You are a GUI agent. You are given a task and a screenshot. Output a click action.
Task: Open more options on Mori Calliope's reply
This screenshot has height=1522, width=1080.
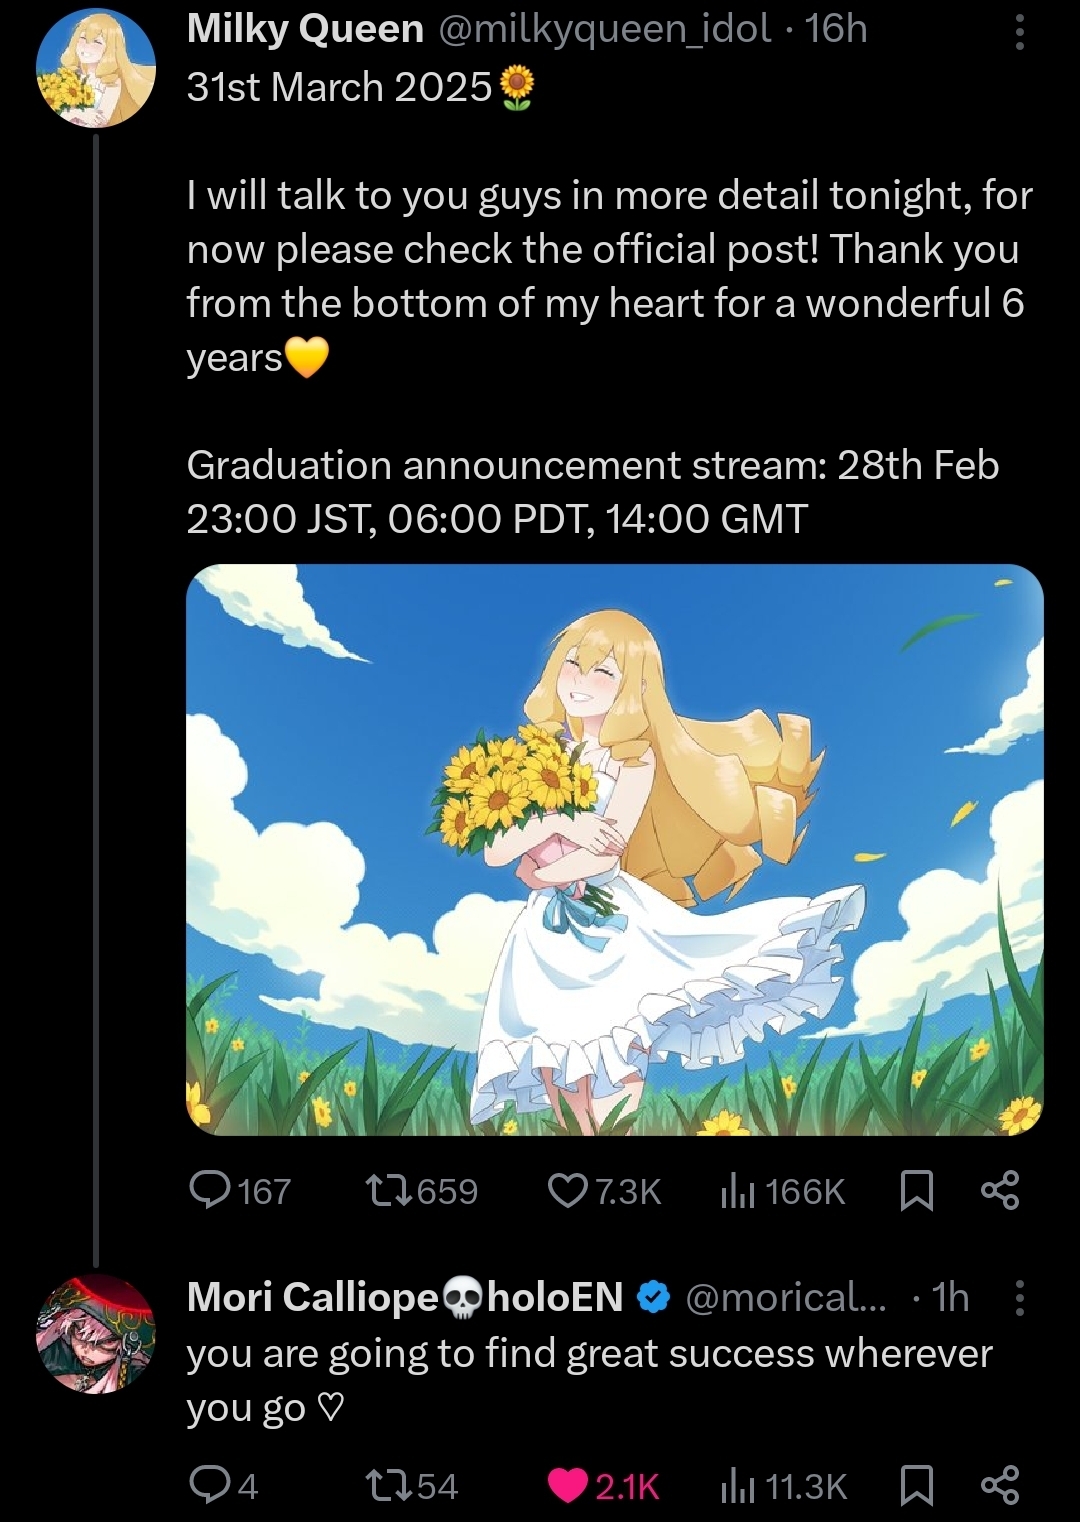click(1019, 1297)
